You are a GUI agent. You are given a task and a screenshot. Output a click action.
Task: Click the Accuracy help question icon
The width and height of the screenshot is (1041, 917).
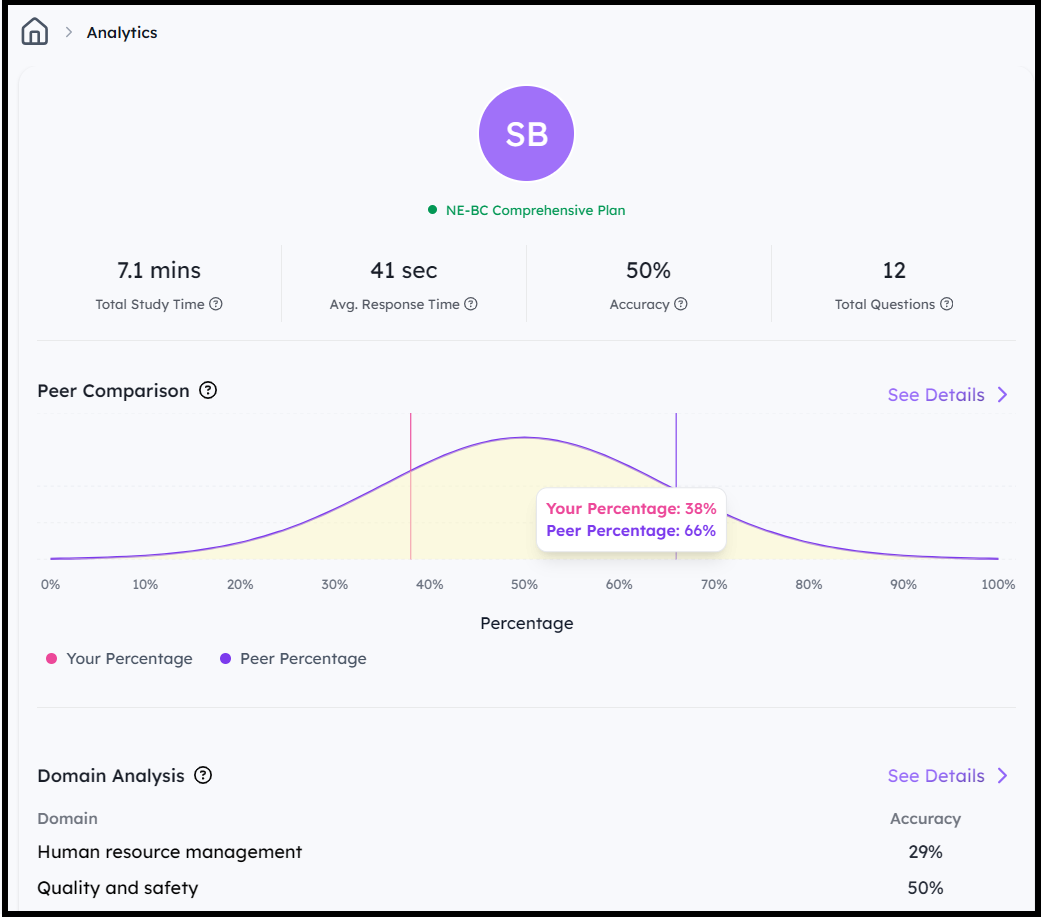pos(681,304)
